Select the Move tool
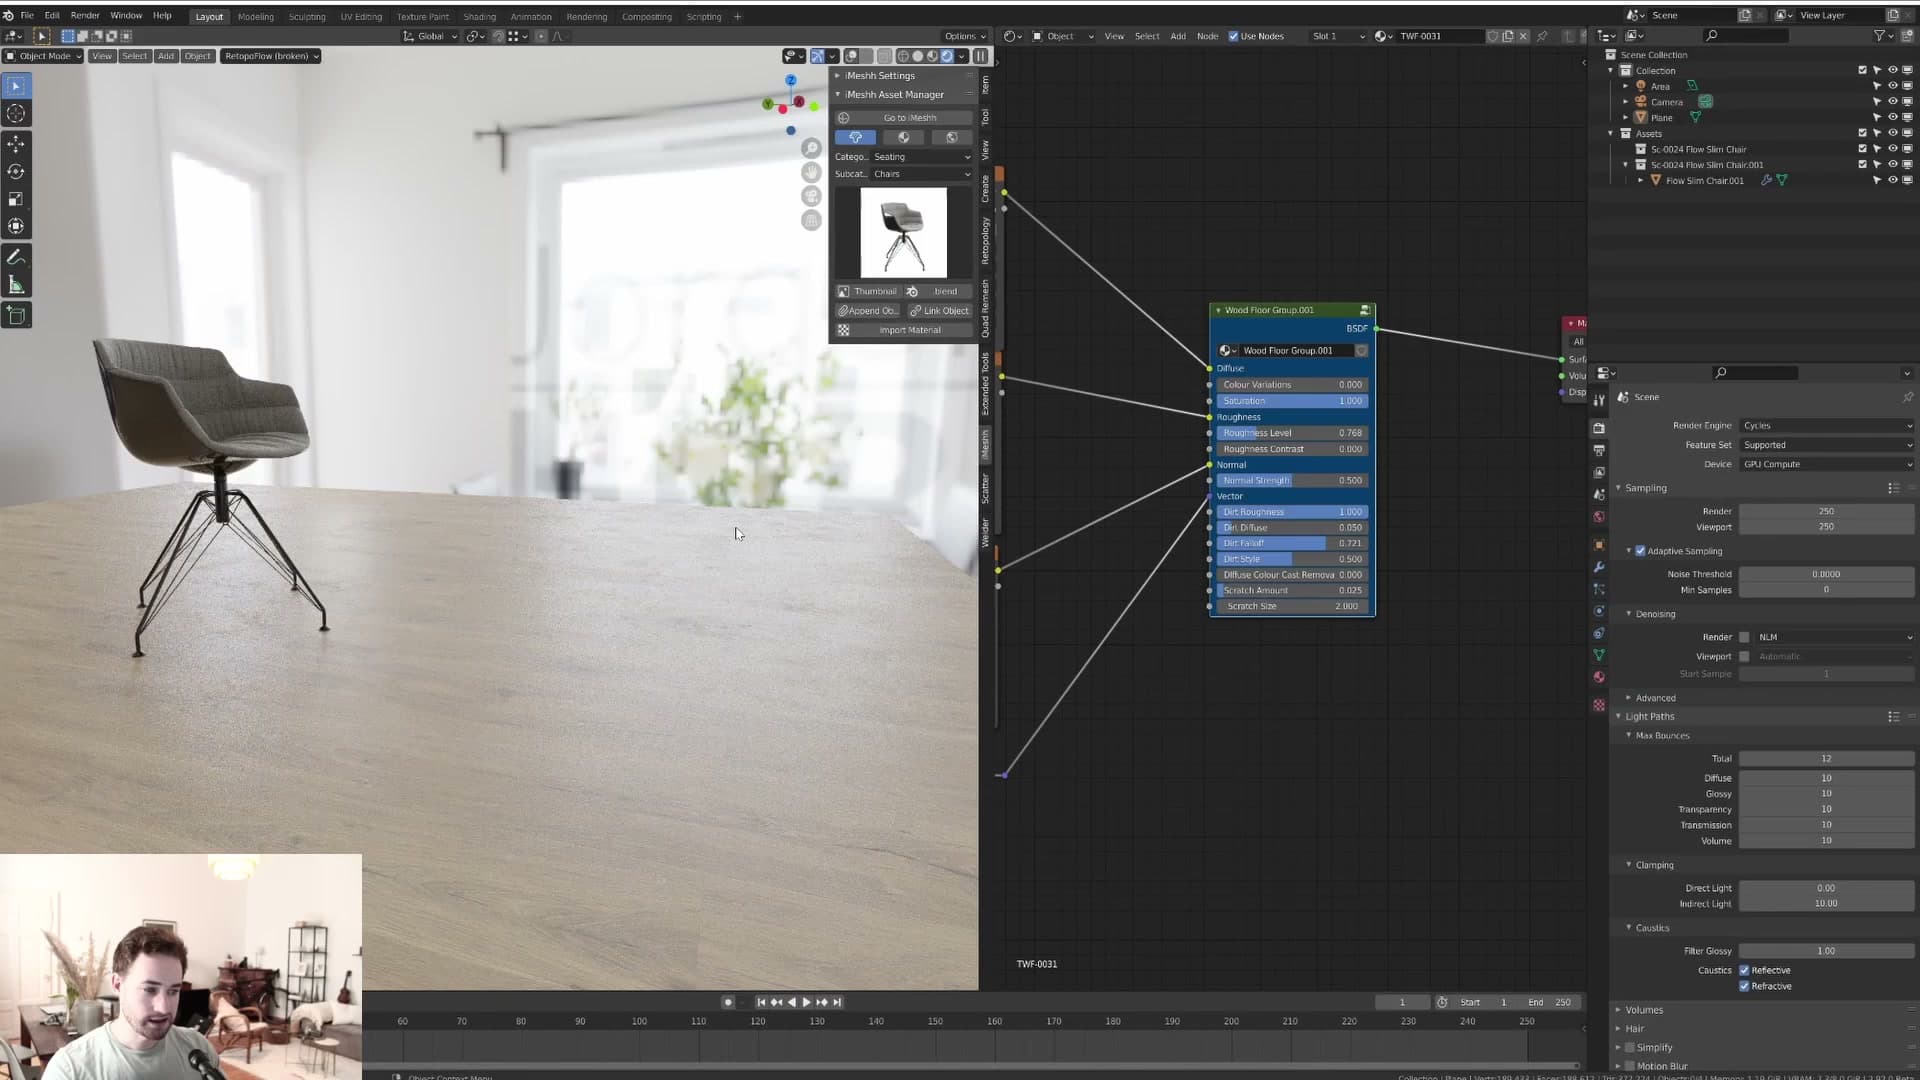This screenshot has height=1080, width=1920. click(x=16, y=145)
